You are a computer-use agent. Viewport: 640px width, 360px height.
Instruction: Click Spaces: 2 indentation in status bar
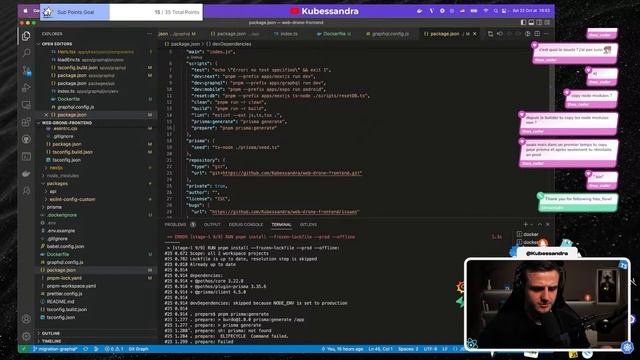click(408, 349)
